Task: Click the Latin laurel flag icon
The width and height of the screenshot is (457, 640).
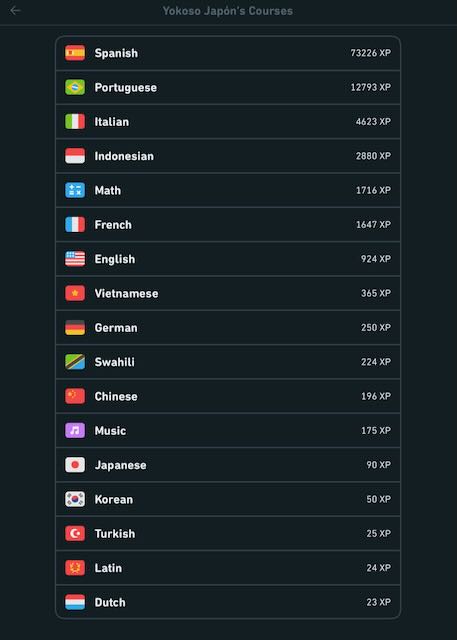Action: [75, 567]
